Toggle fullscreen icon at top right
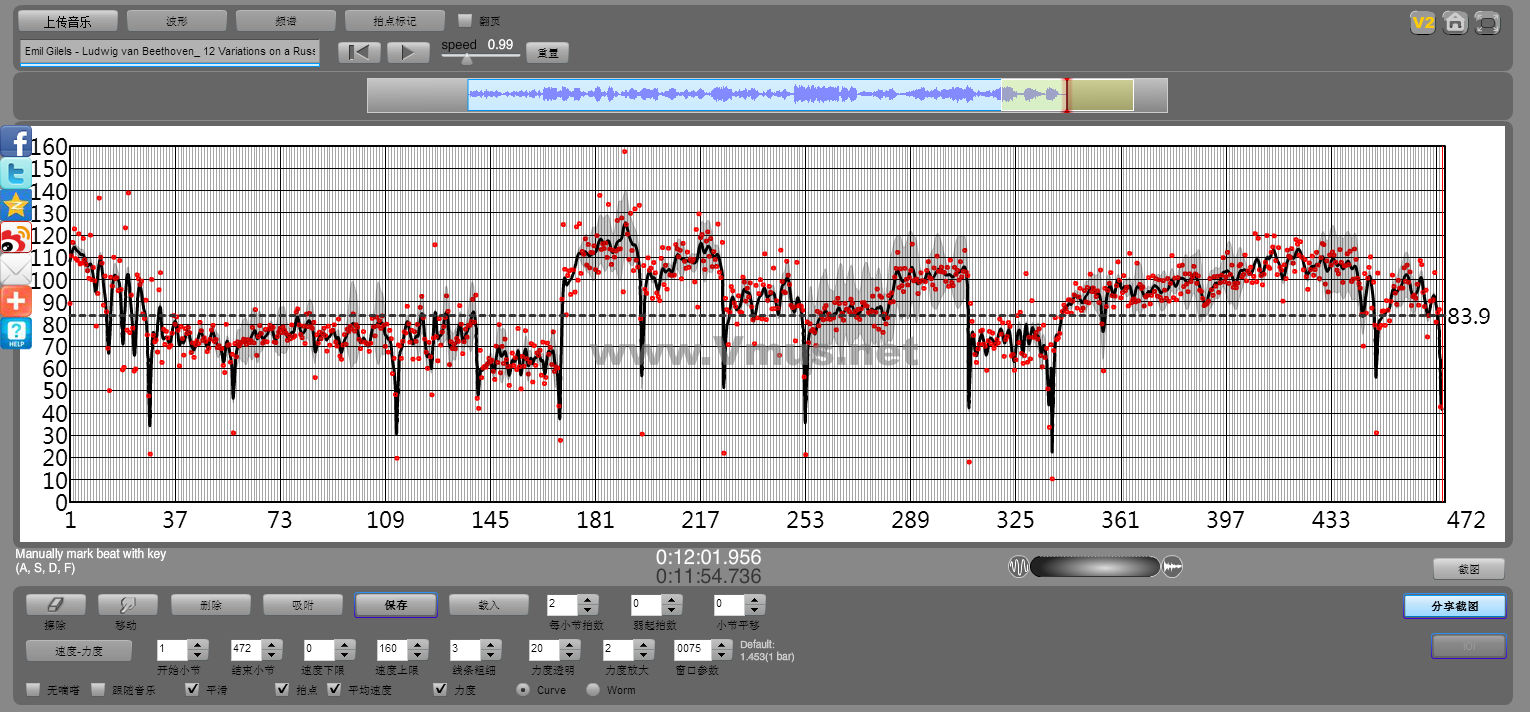This screenshot has height=712, width=1530. click(x=1488, y=23)
